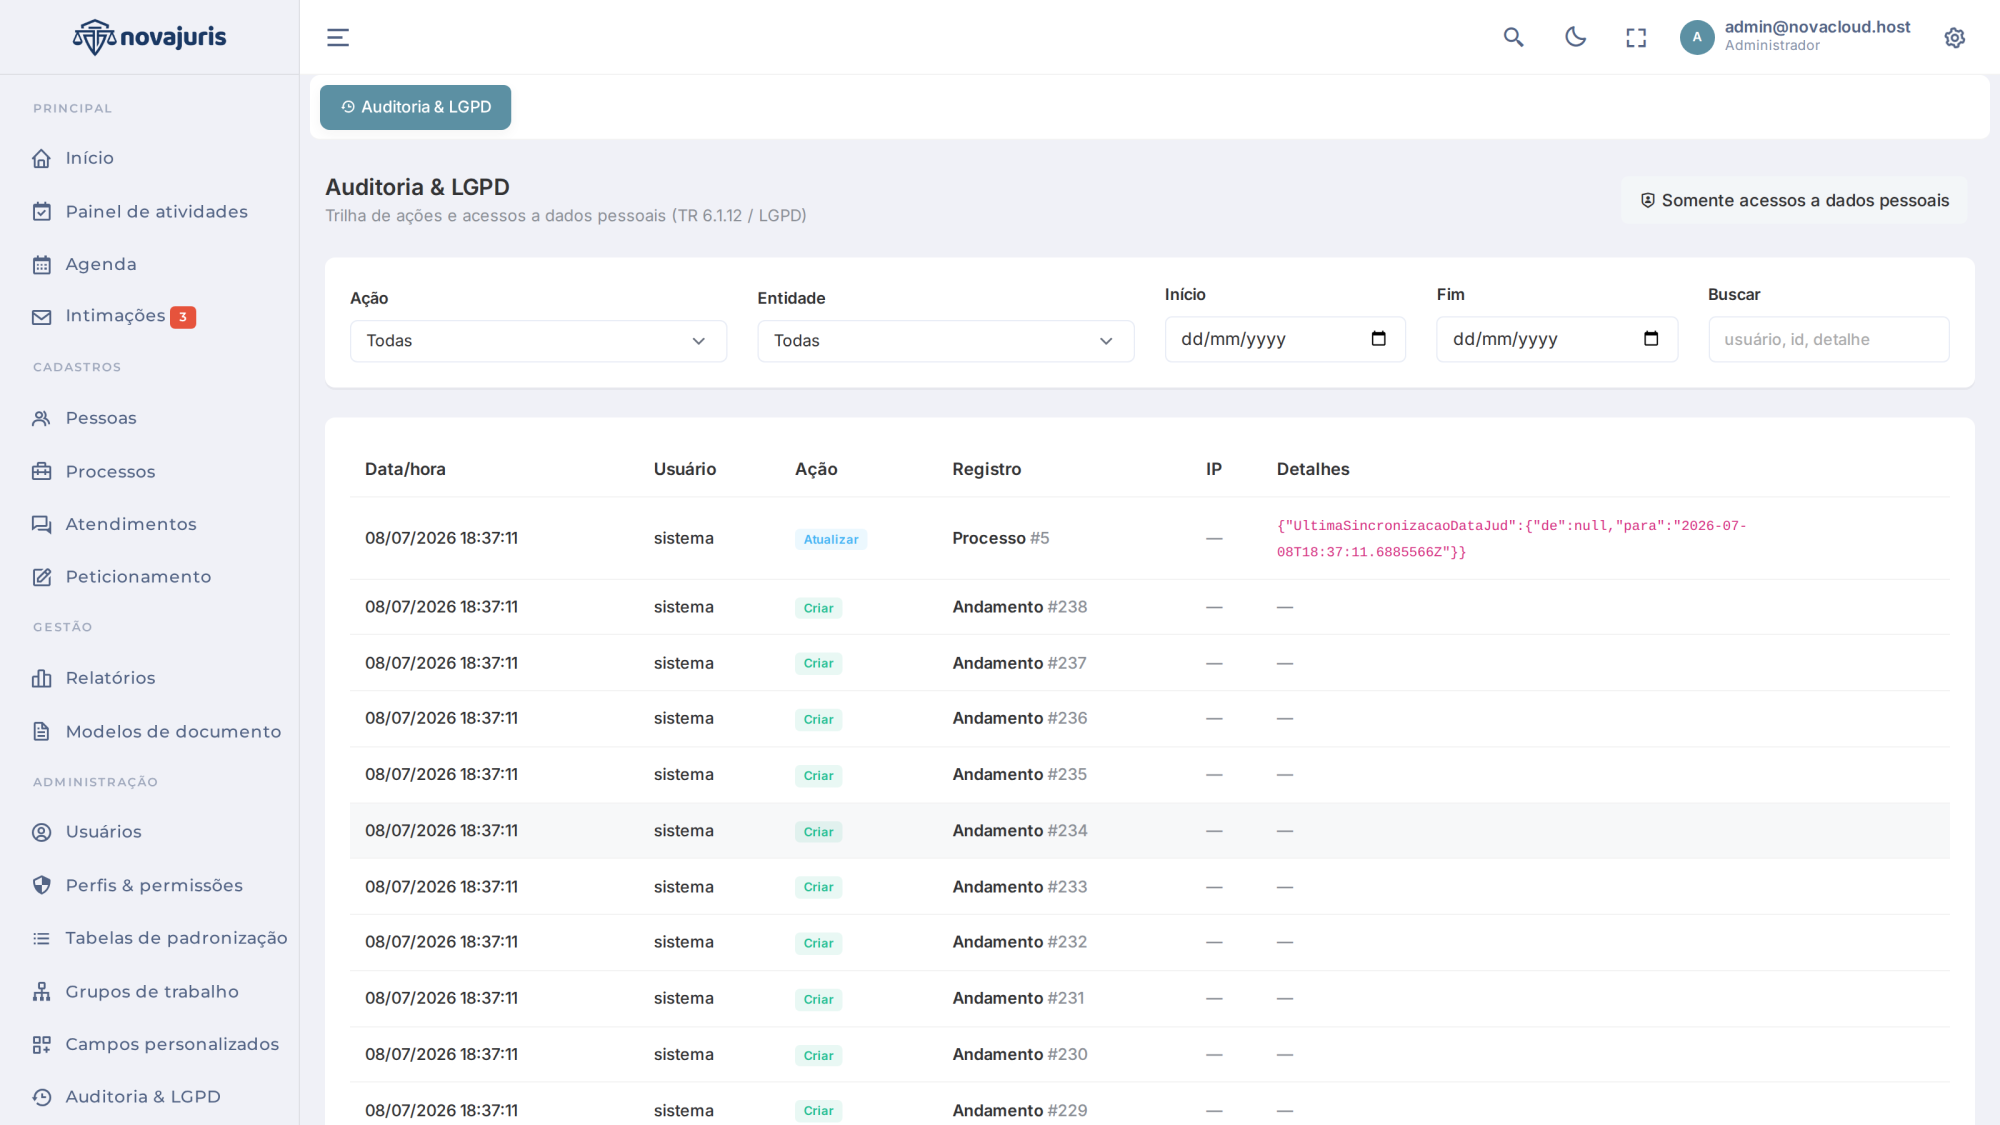Click the Início house icon
2000x1125 pixels.
[41, 158]
